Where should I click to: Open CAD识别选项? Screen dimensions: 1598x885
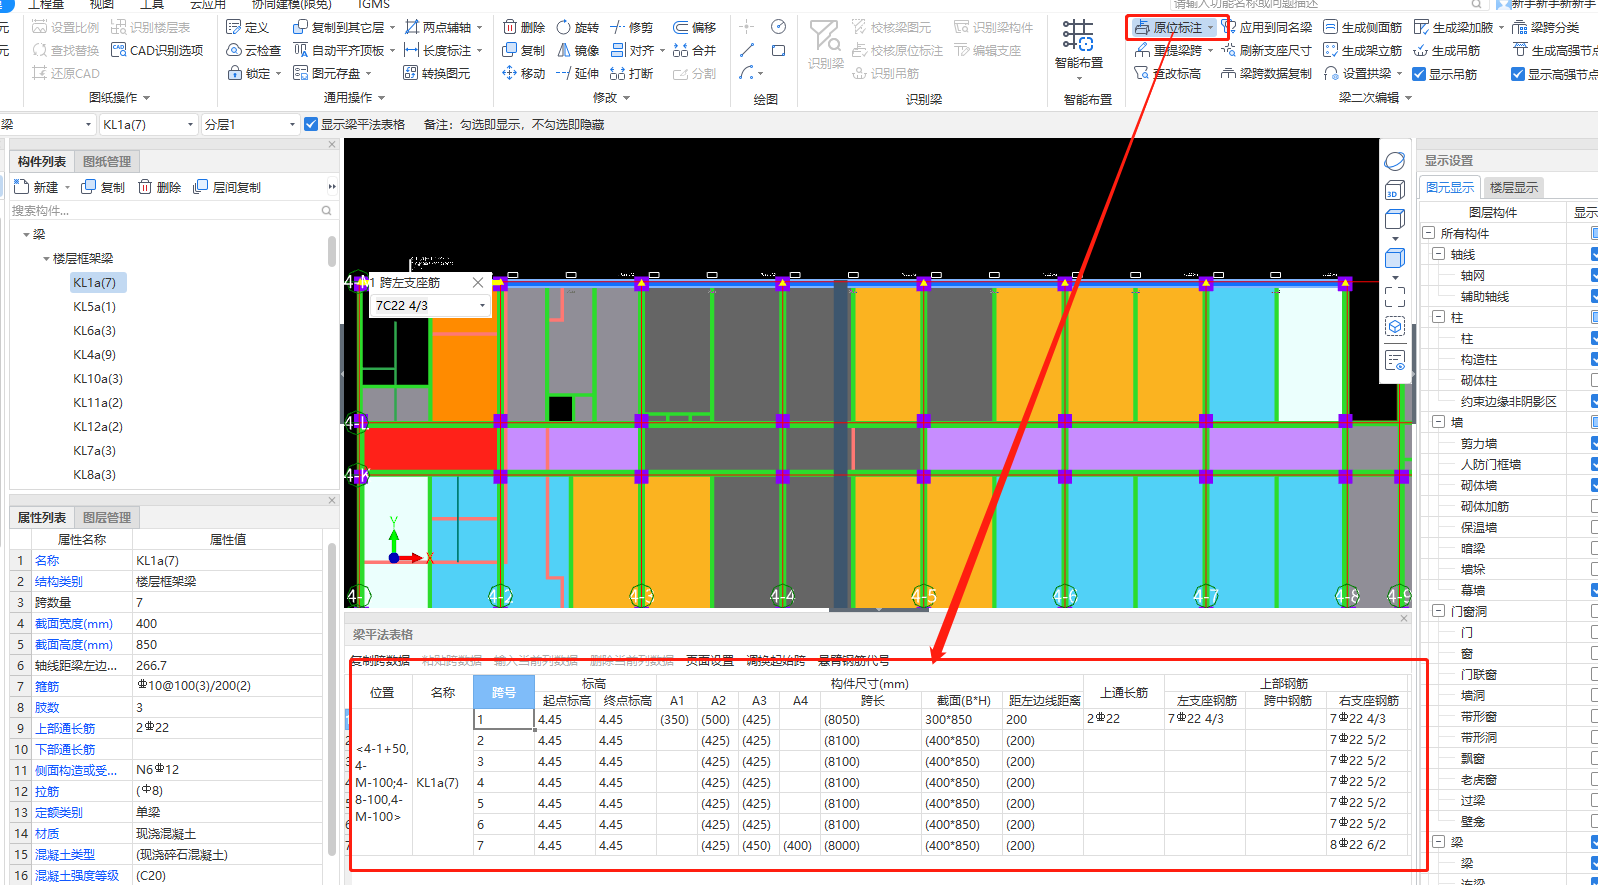coord(157,50)
